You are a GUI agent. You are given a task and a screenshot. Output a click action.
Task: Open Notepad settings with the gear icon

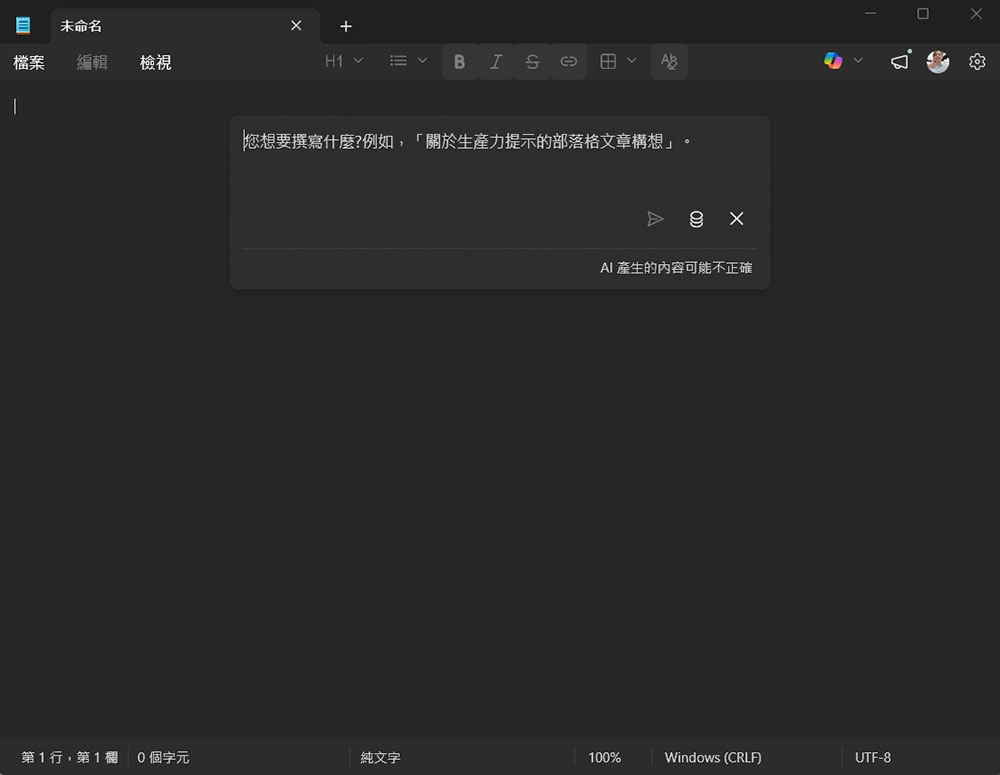tap(976, 61)
